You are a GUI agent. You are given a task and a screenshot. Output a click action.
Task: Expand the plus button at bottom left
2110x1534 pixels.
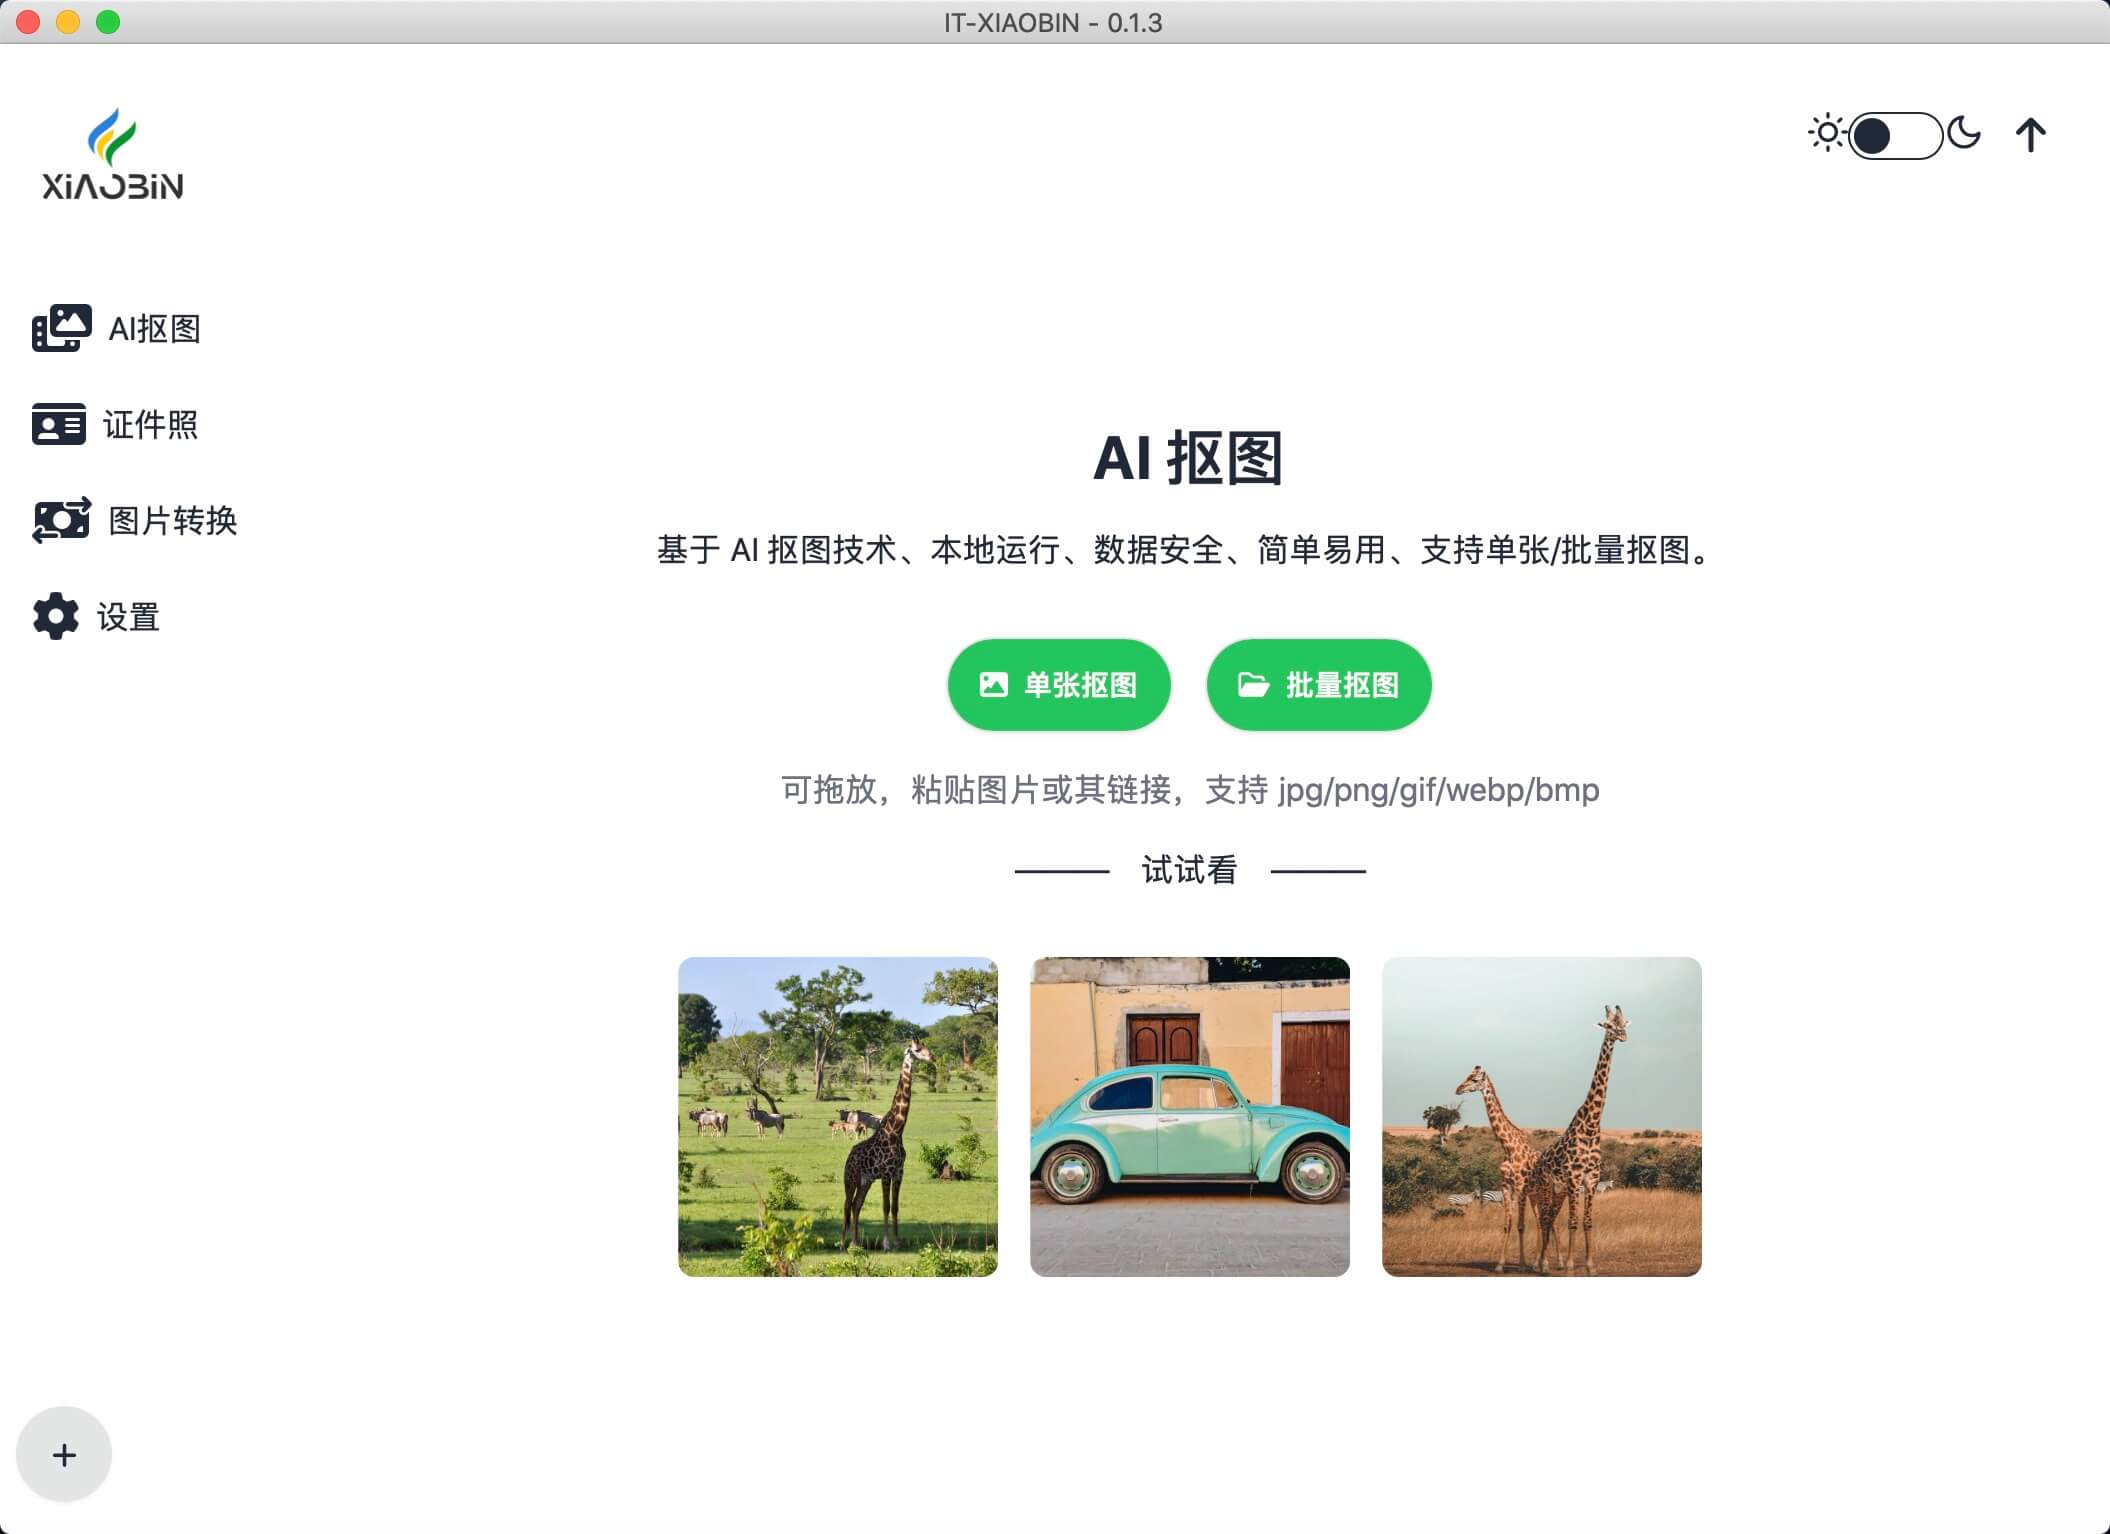[63, 1455]
